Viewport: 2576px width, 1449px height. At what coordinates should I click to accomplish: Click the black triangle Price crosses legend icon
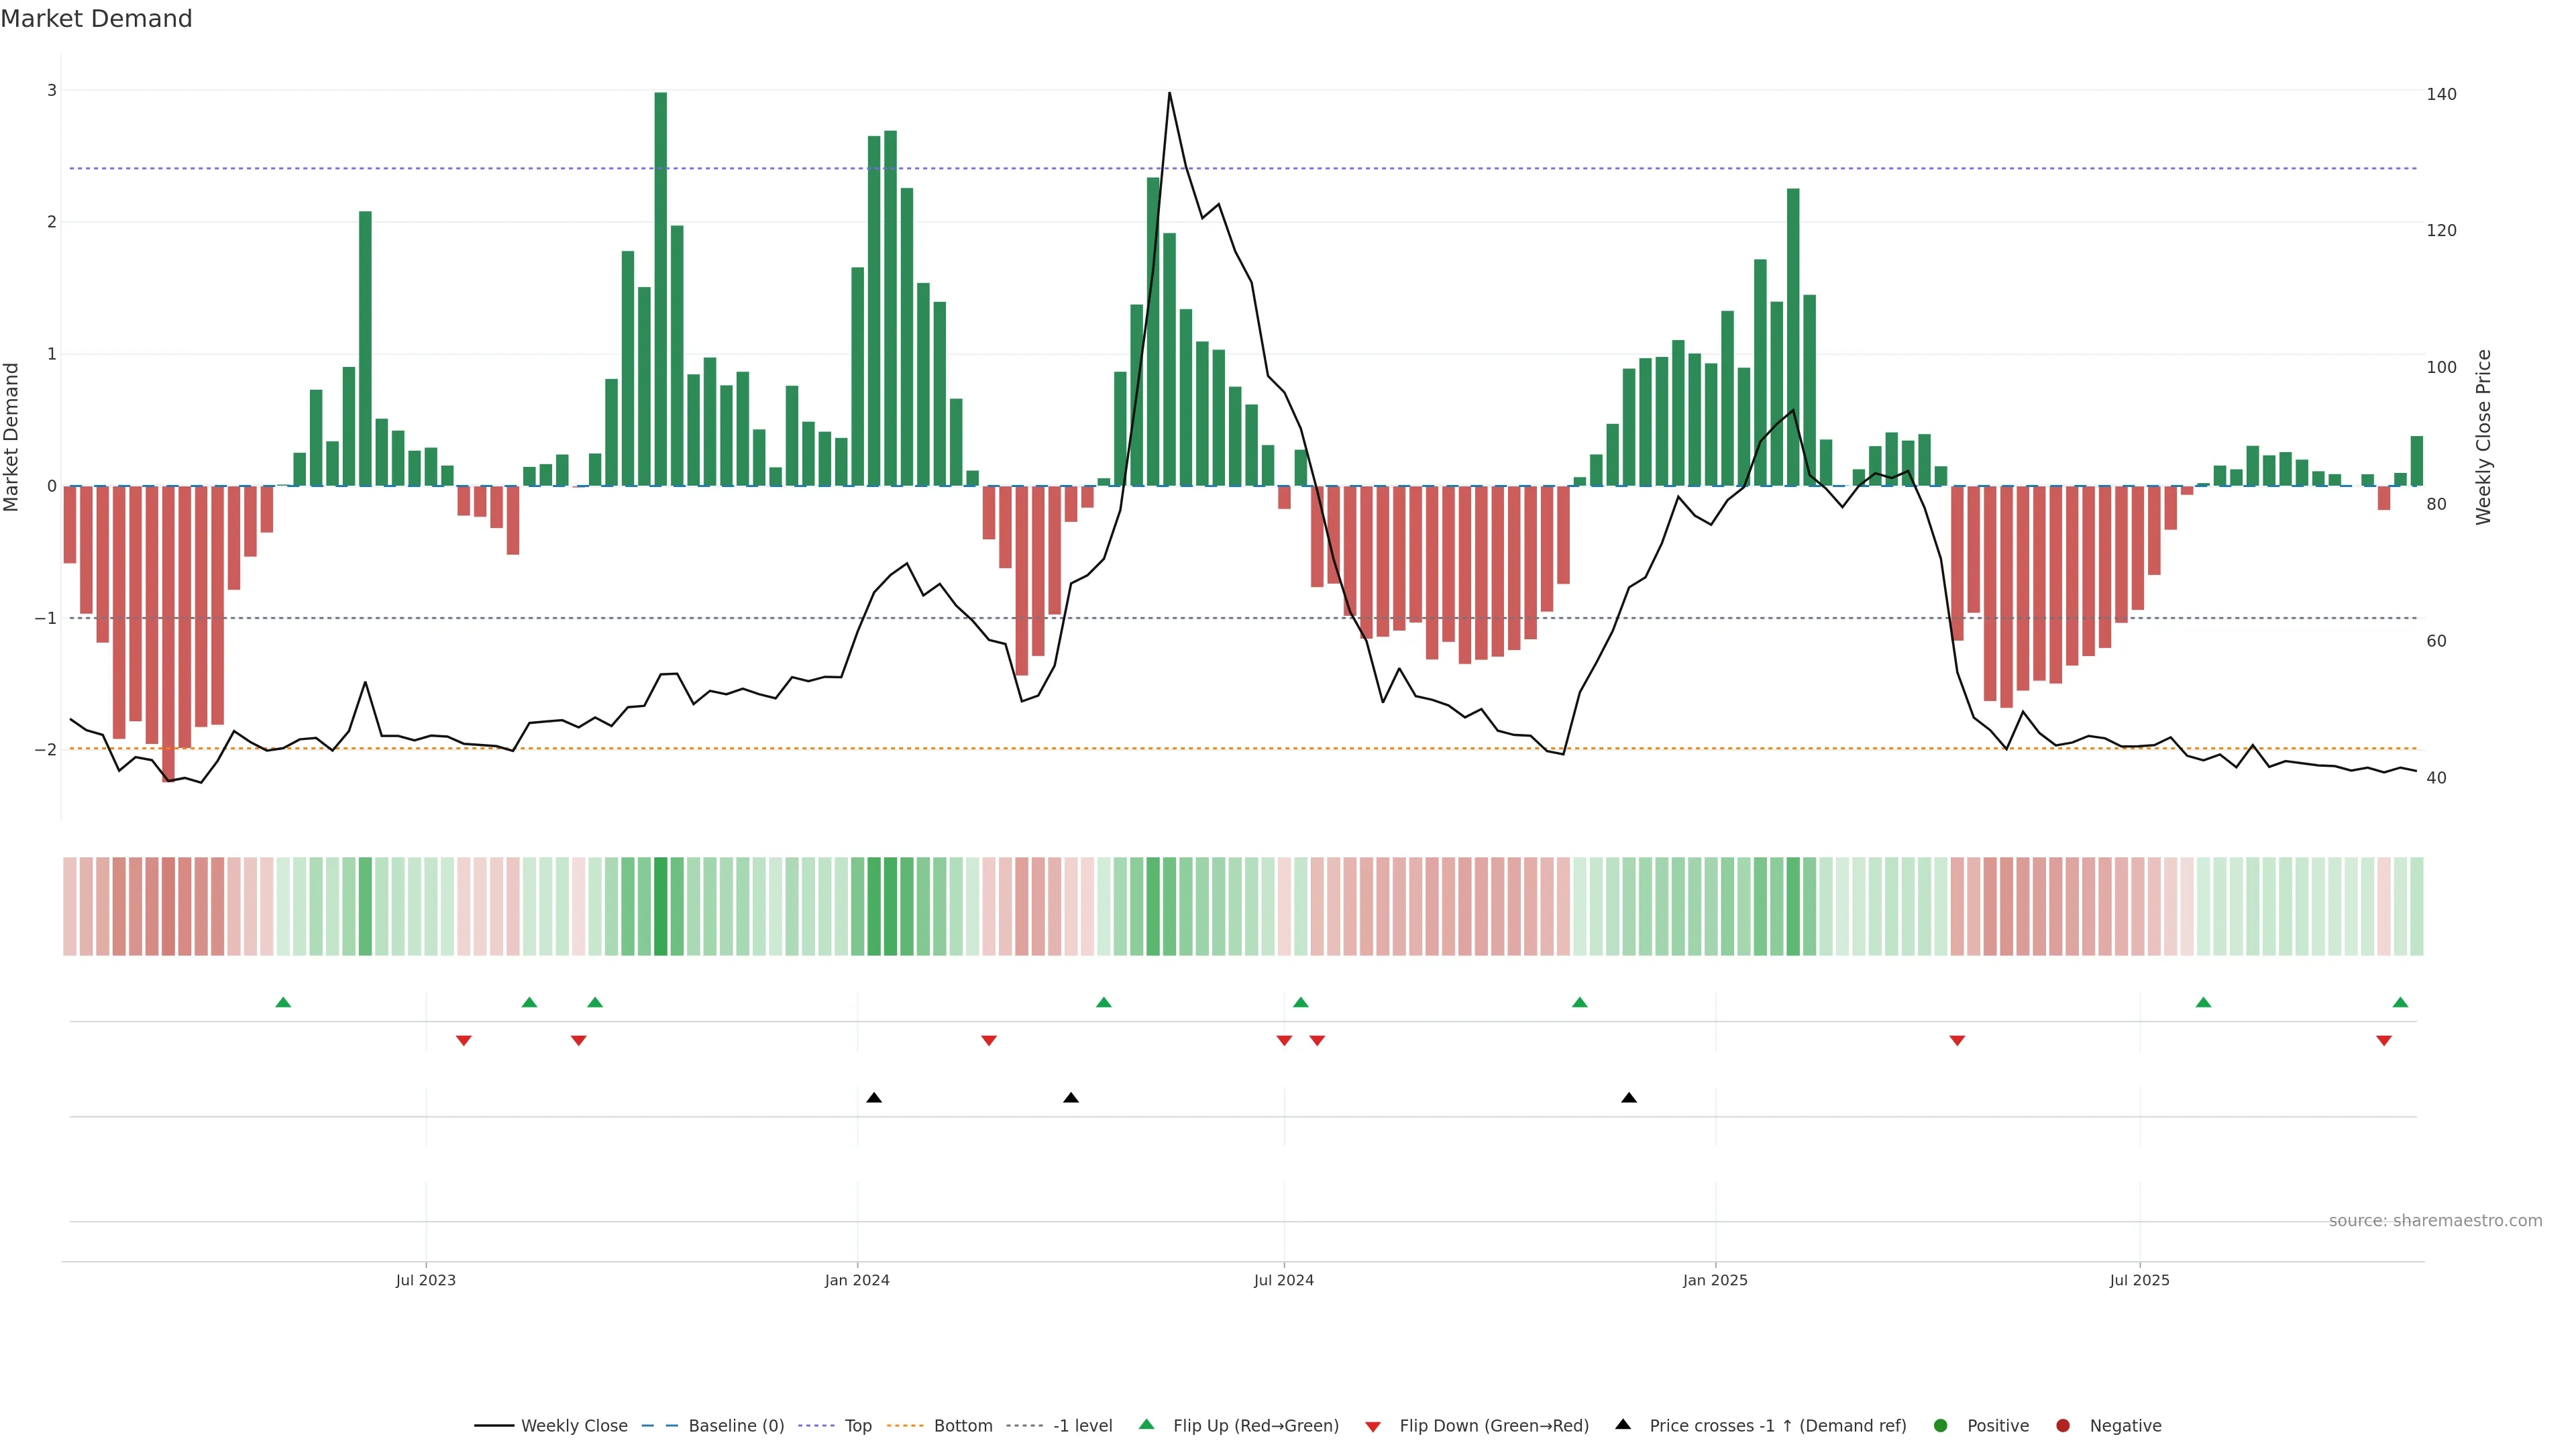pos(1623,1424)
